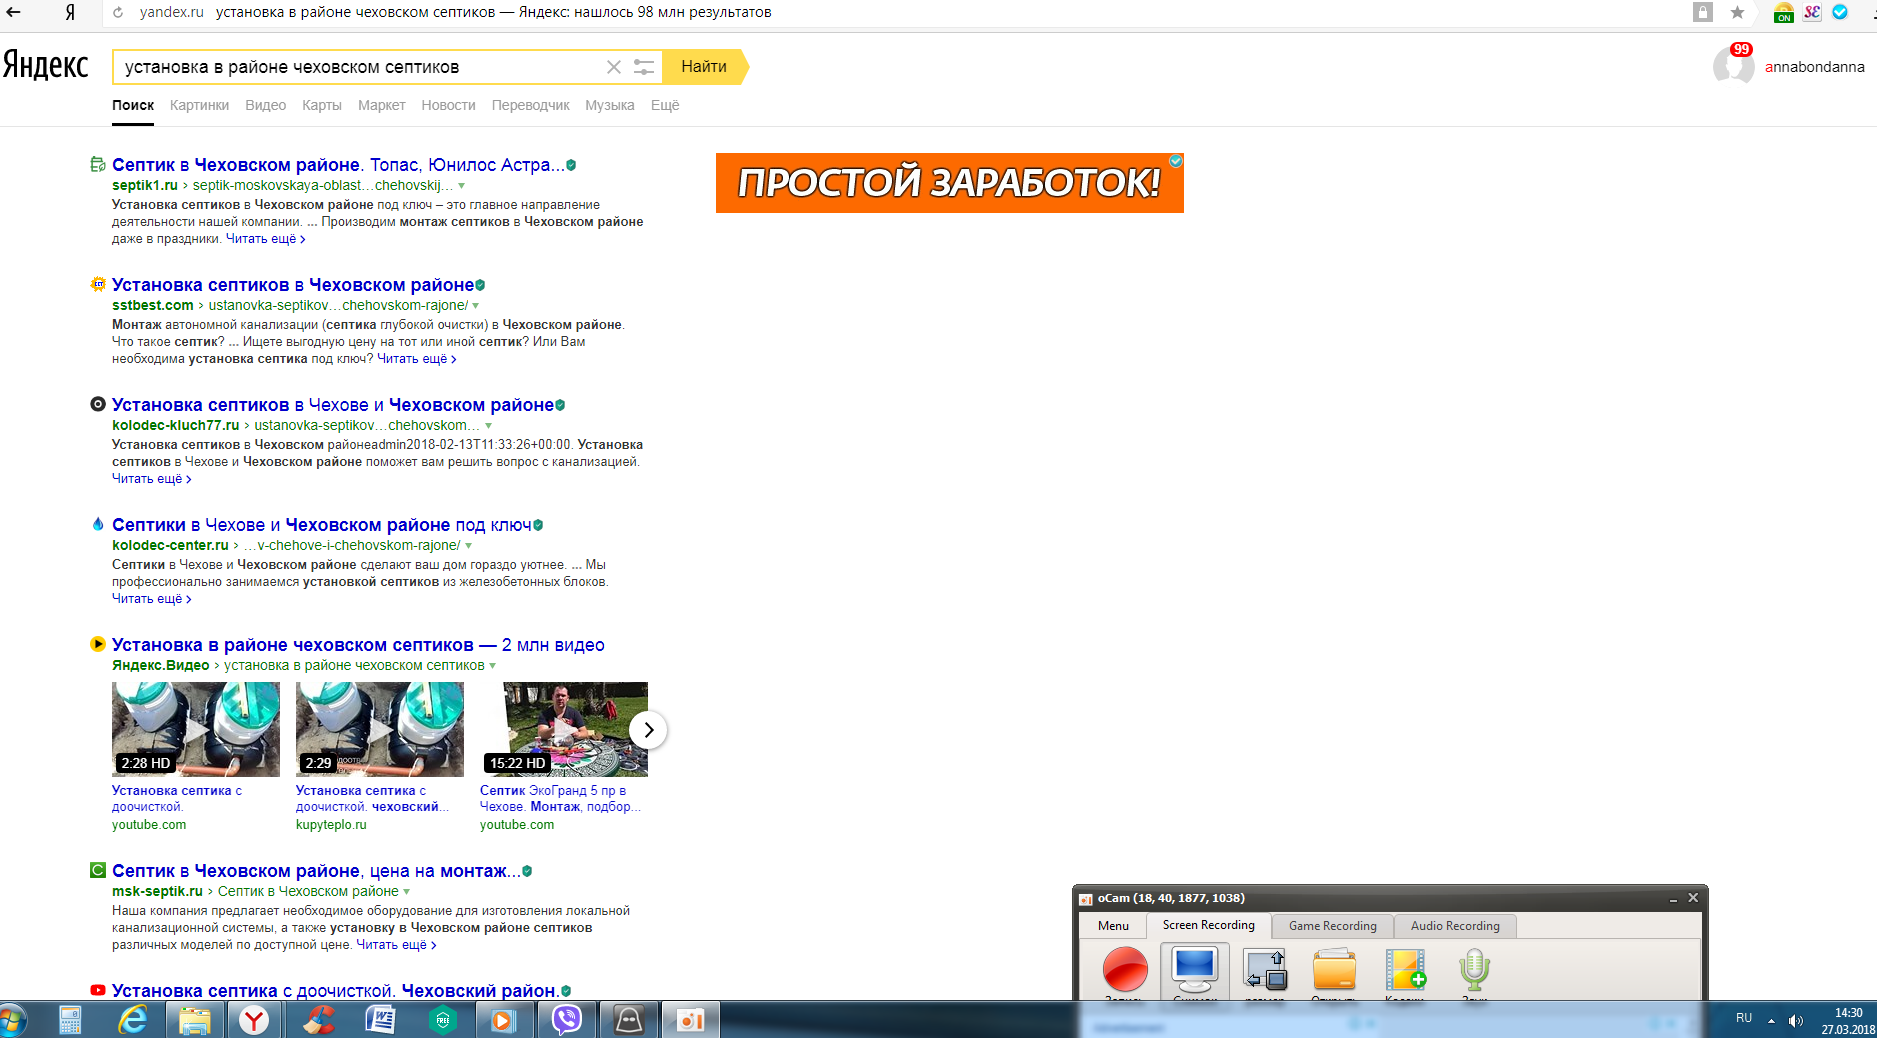Play the 15:22 HD video thumbnail
Viewport: 1877px width, 1038px height.
tap(564, 729)
